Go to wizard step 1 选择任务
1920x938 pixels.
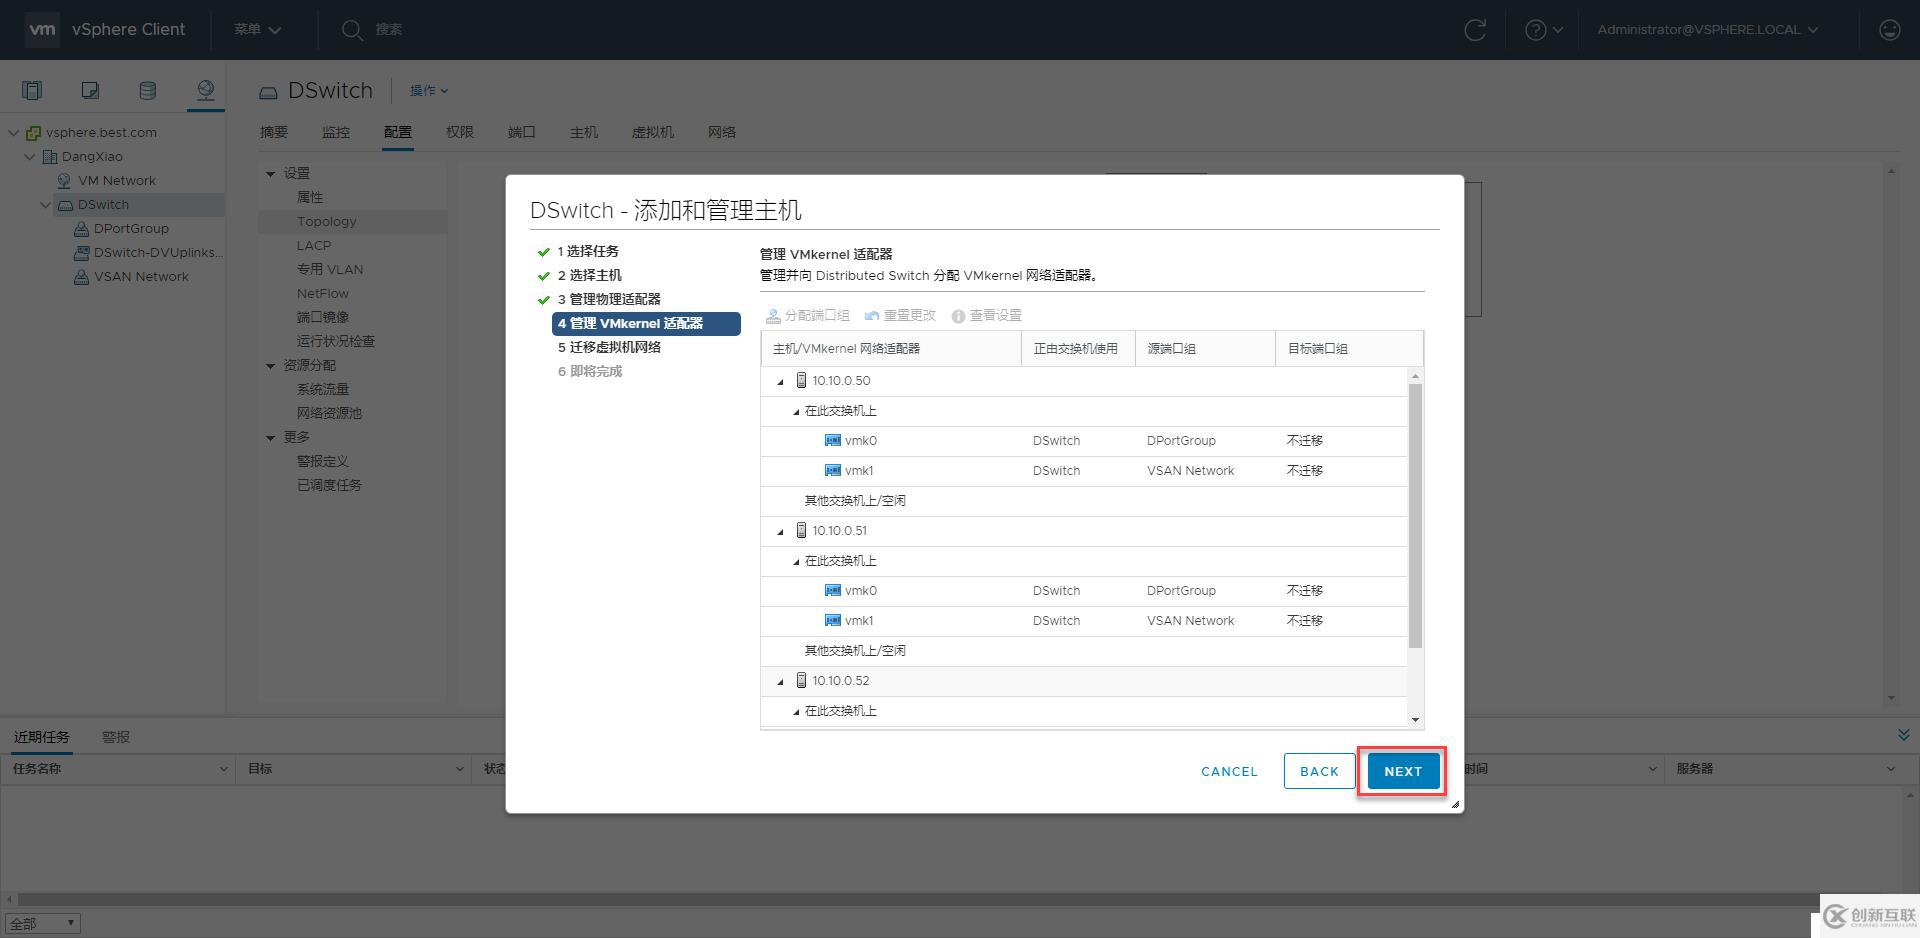pos(588,251)
